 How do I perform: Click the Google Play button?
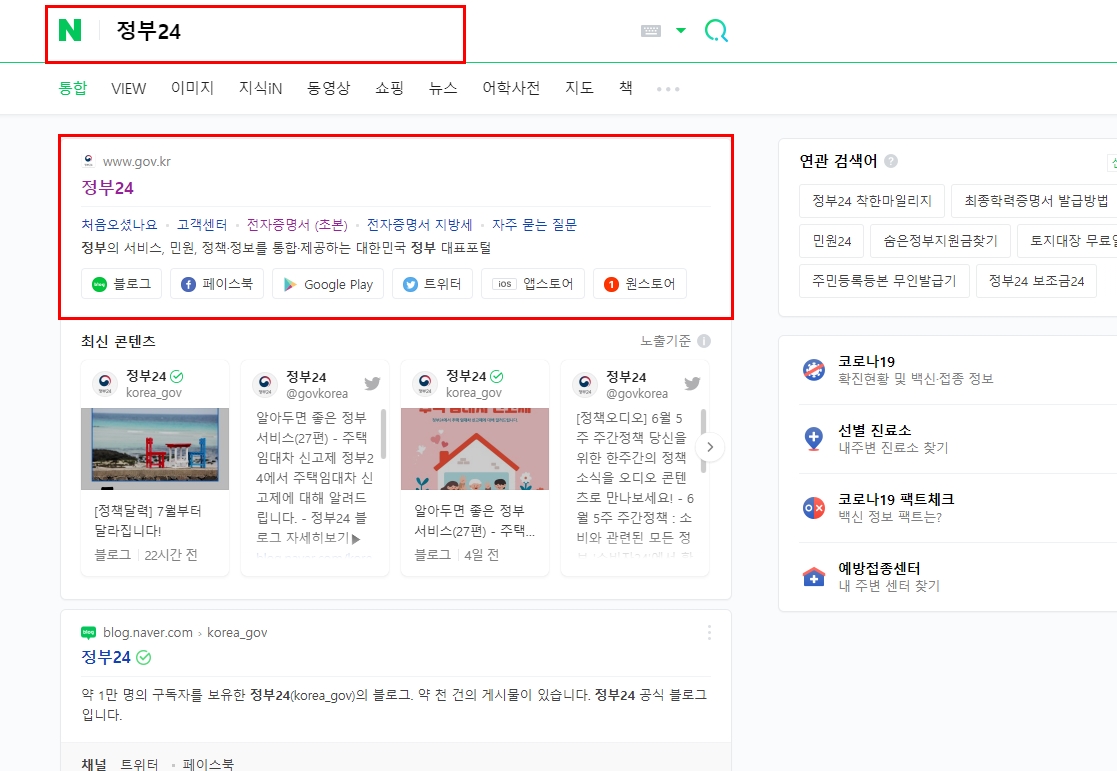[x=328, y=284]
